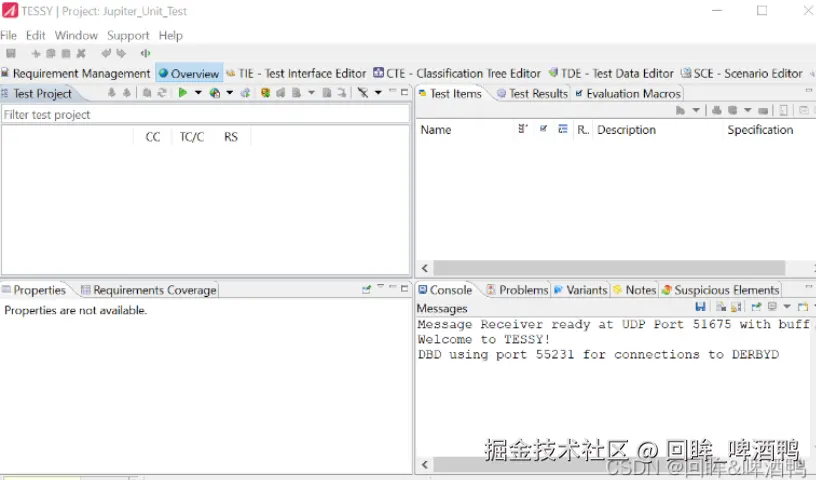
Task: Switch to the Suspicious Elements tab
Action: pos(721,290)
